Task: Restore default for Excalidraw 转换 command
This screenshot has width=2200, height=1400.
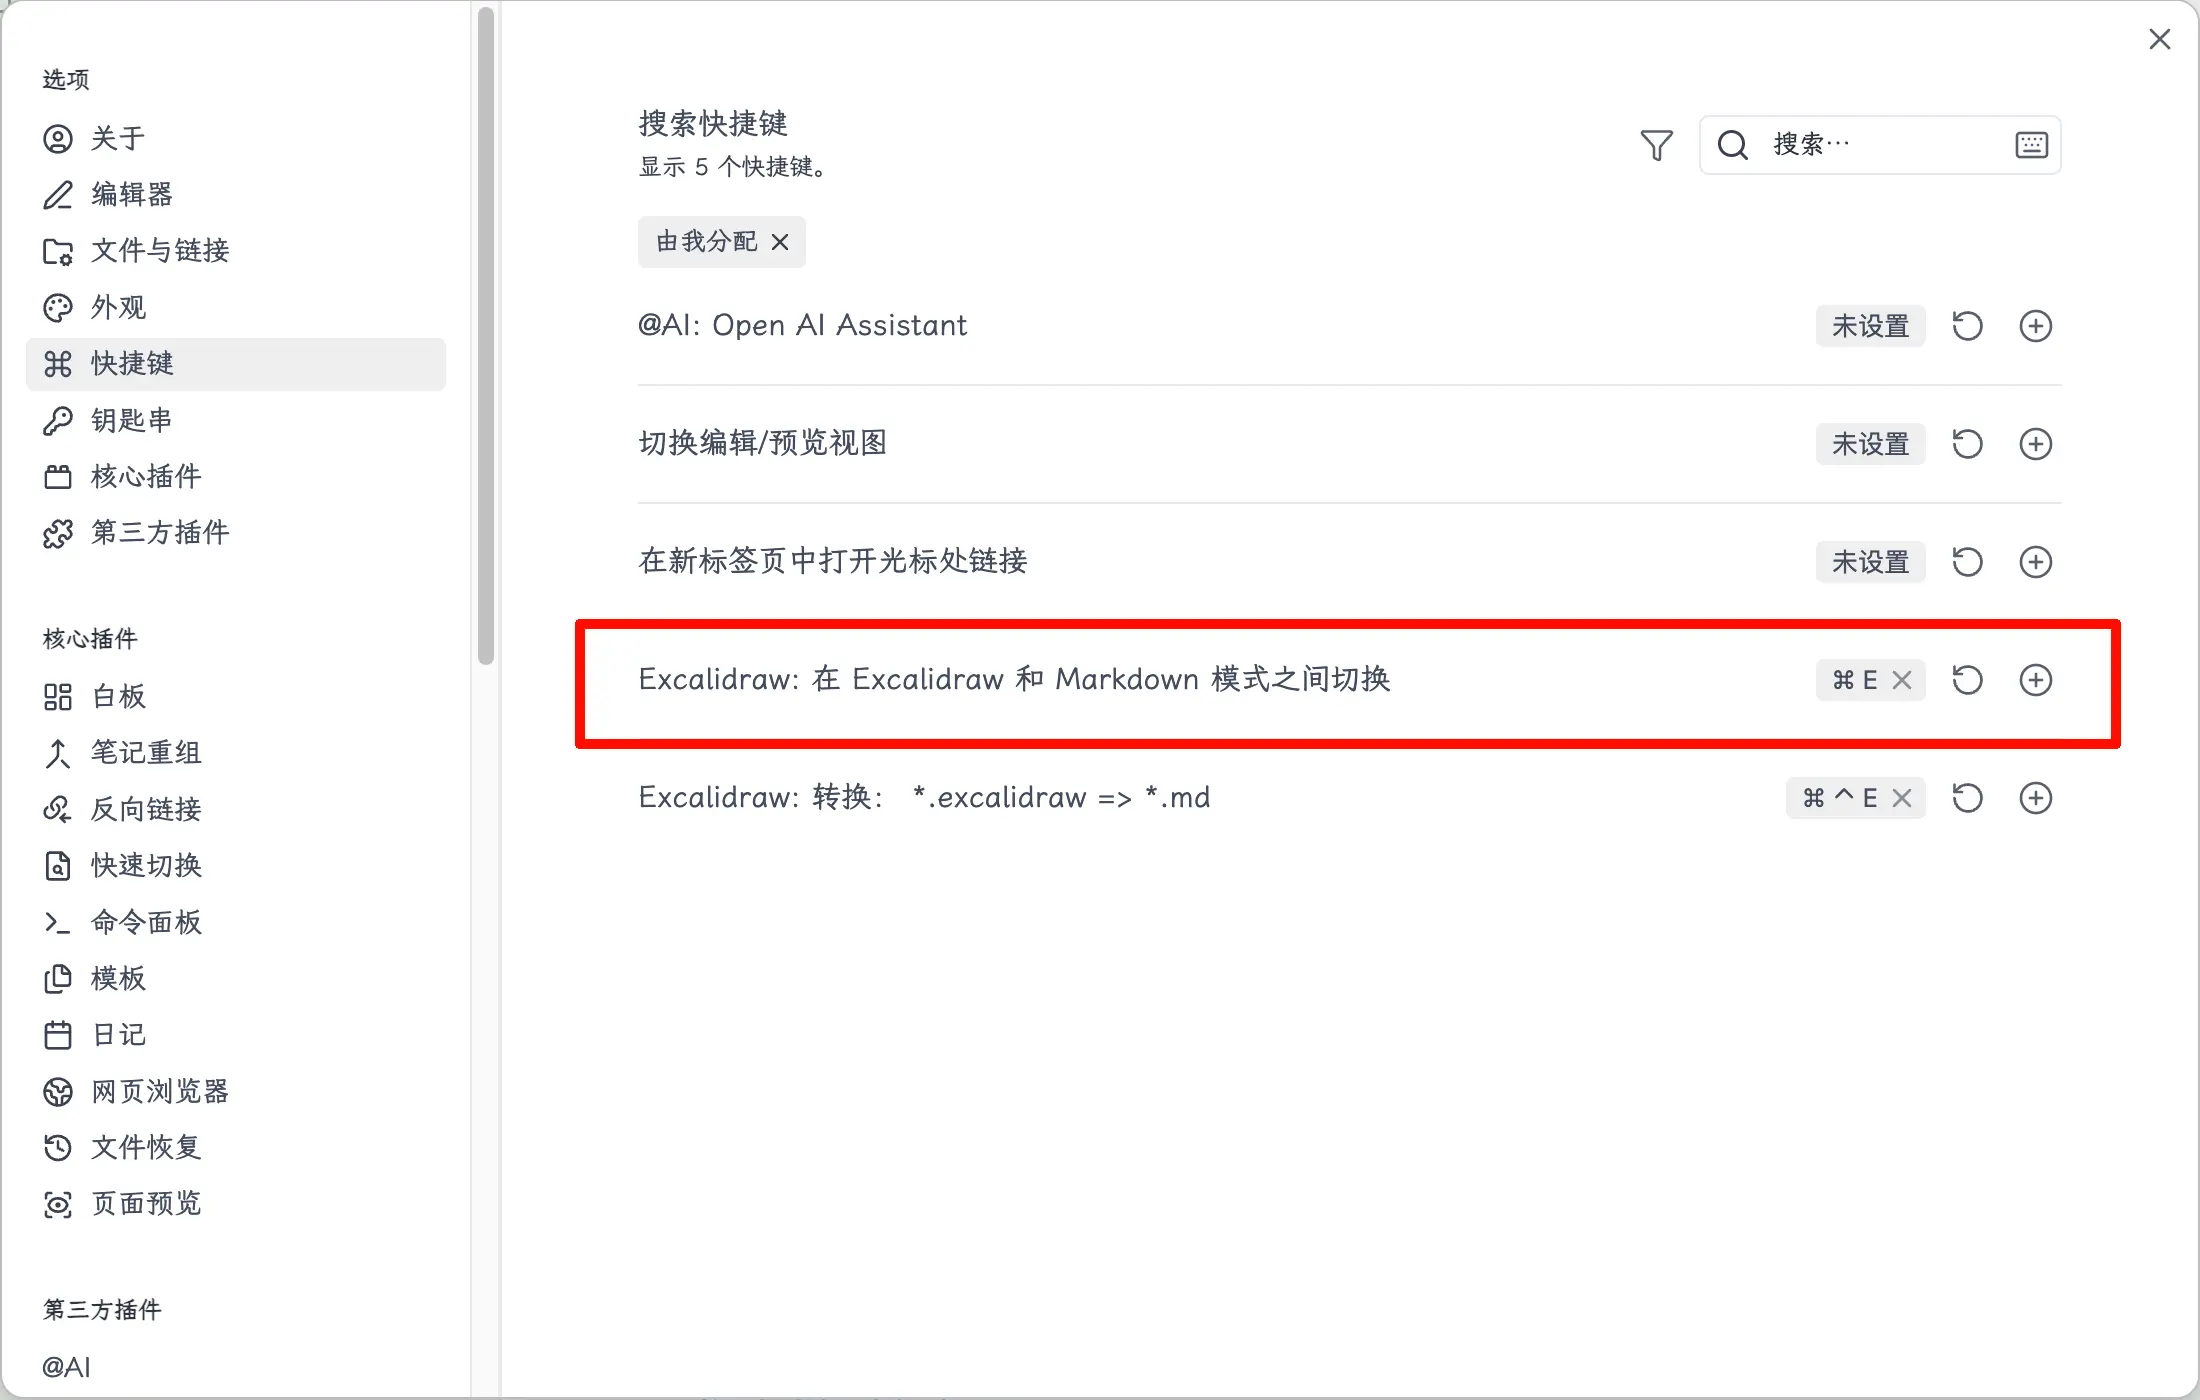Action: 1967,798
